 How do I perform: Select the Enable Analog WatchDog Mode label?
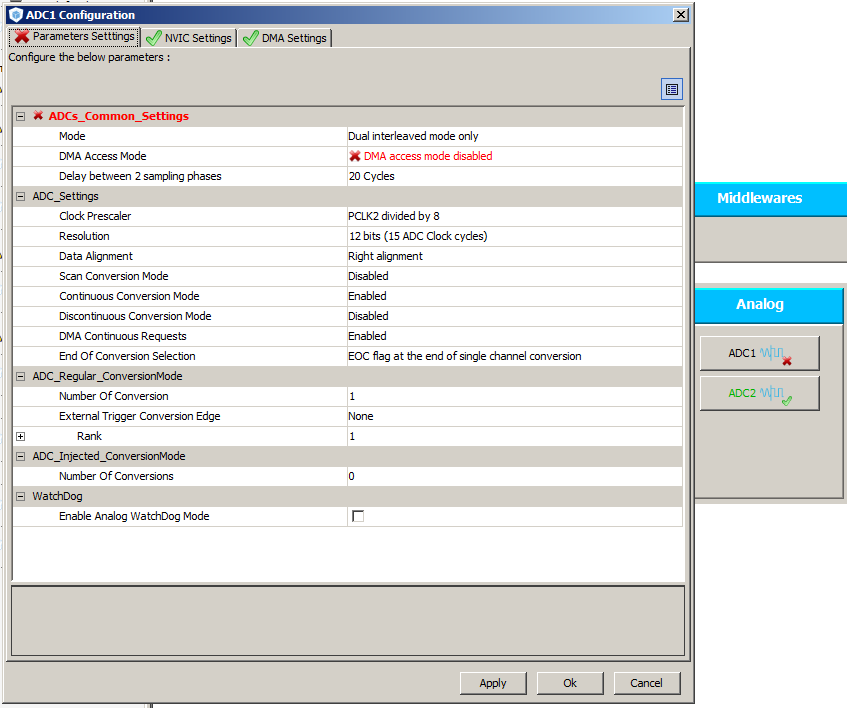134,516
